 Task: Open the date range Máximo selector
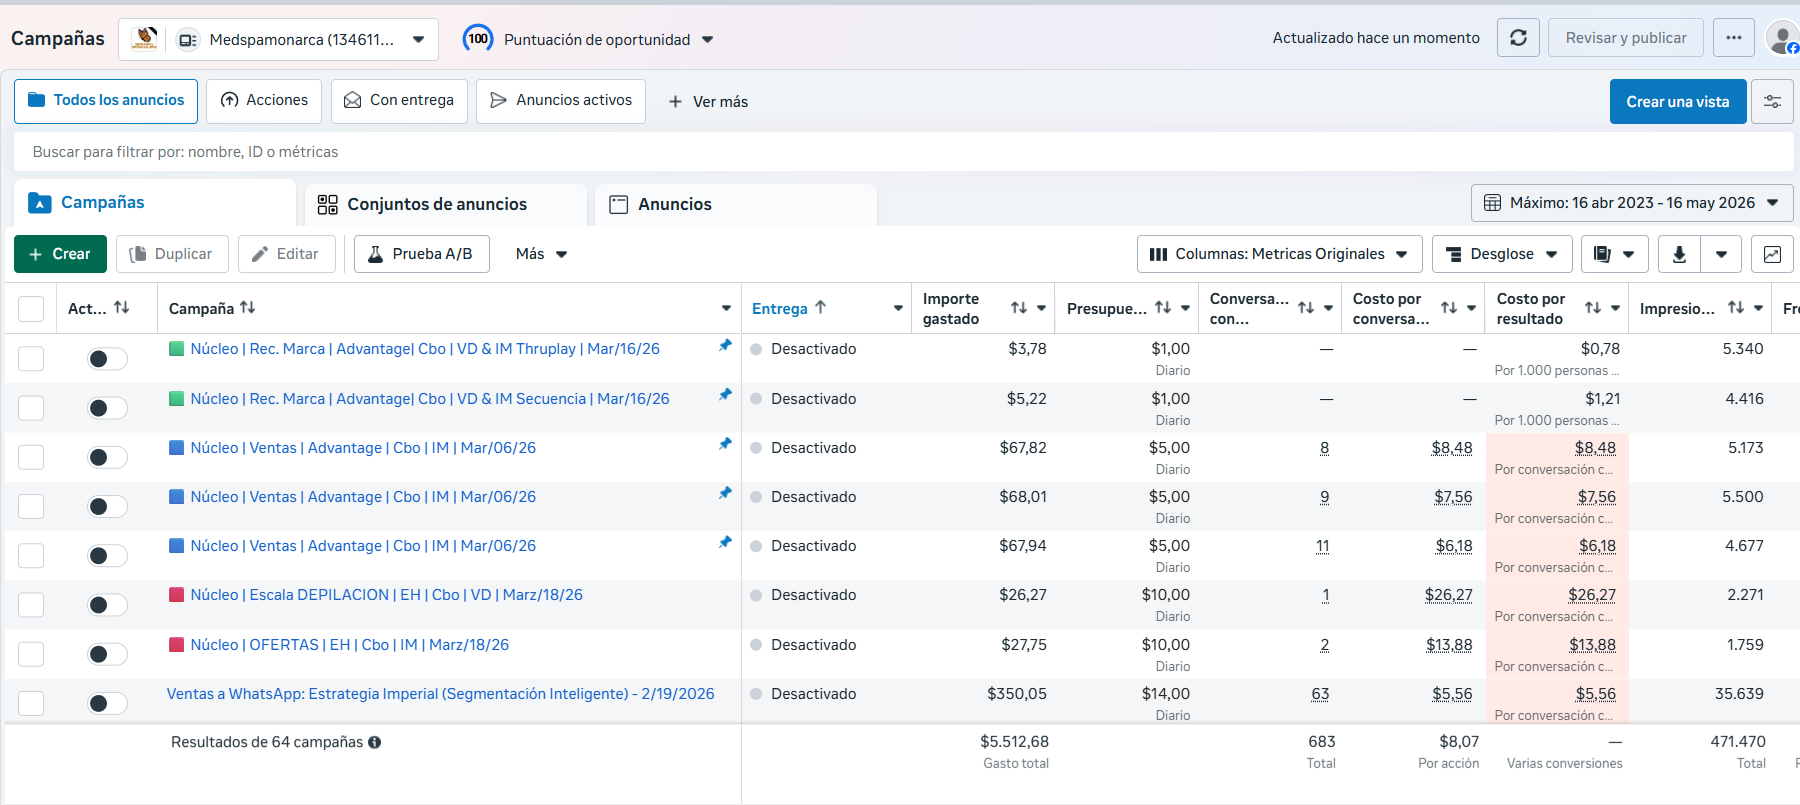[1632, 203]
